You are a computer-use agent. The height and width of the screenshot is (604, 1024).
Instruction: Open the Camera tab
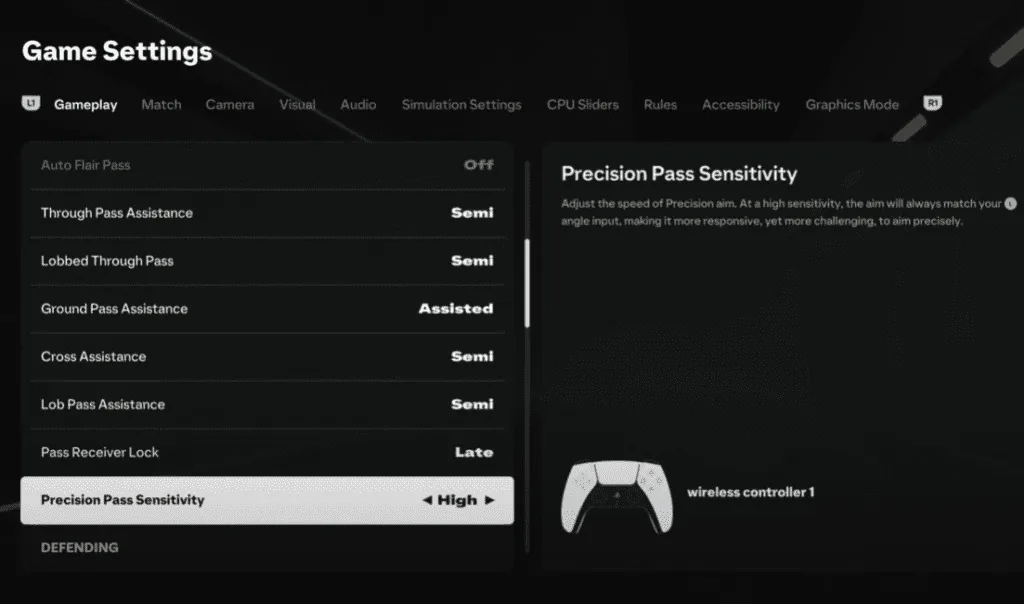[x=230, y=105]
